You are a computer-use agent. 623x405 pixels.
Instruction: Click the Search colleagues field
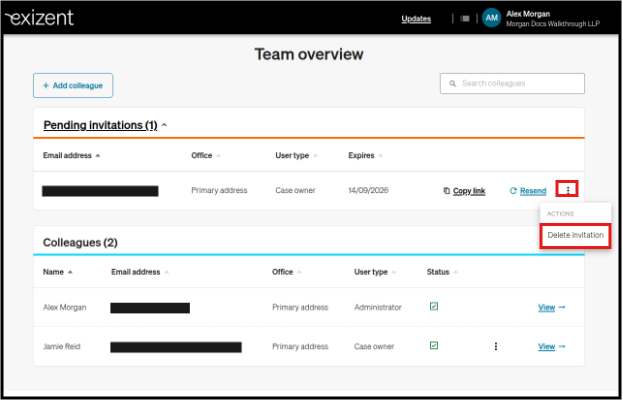pos(512,83)
